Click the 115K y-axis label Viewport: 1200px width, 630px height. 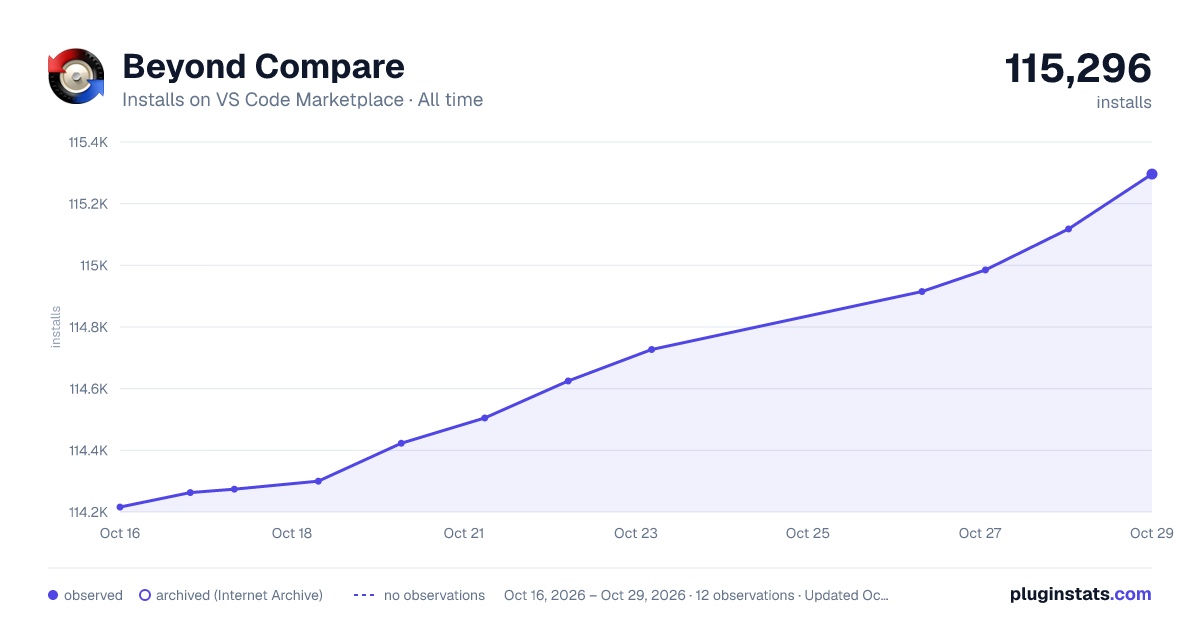tap(94, 266)
